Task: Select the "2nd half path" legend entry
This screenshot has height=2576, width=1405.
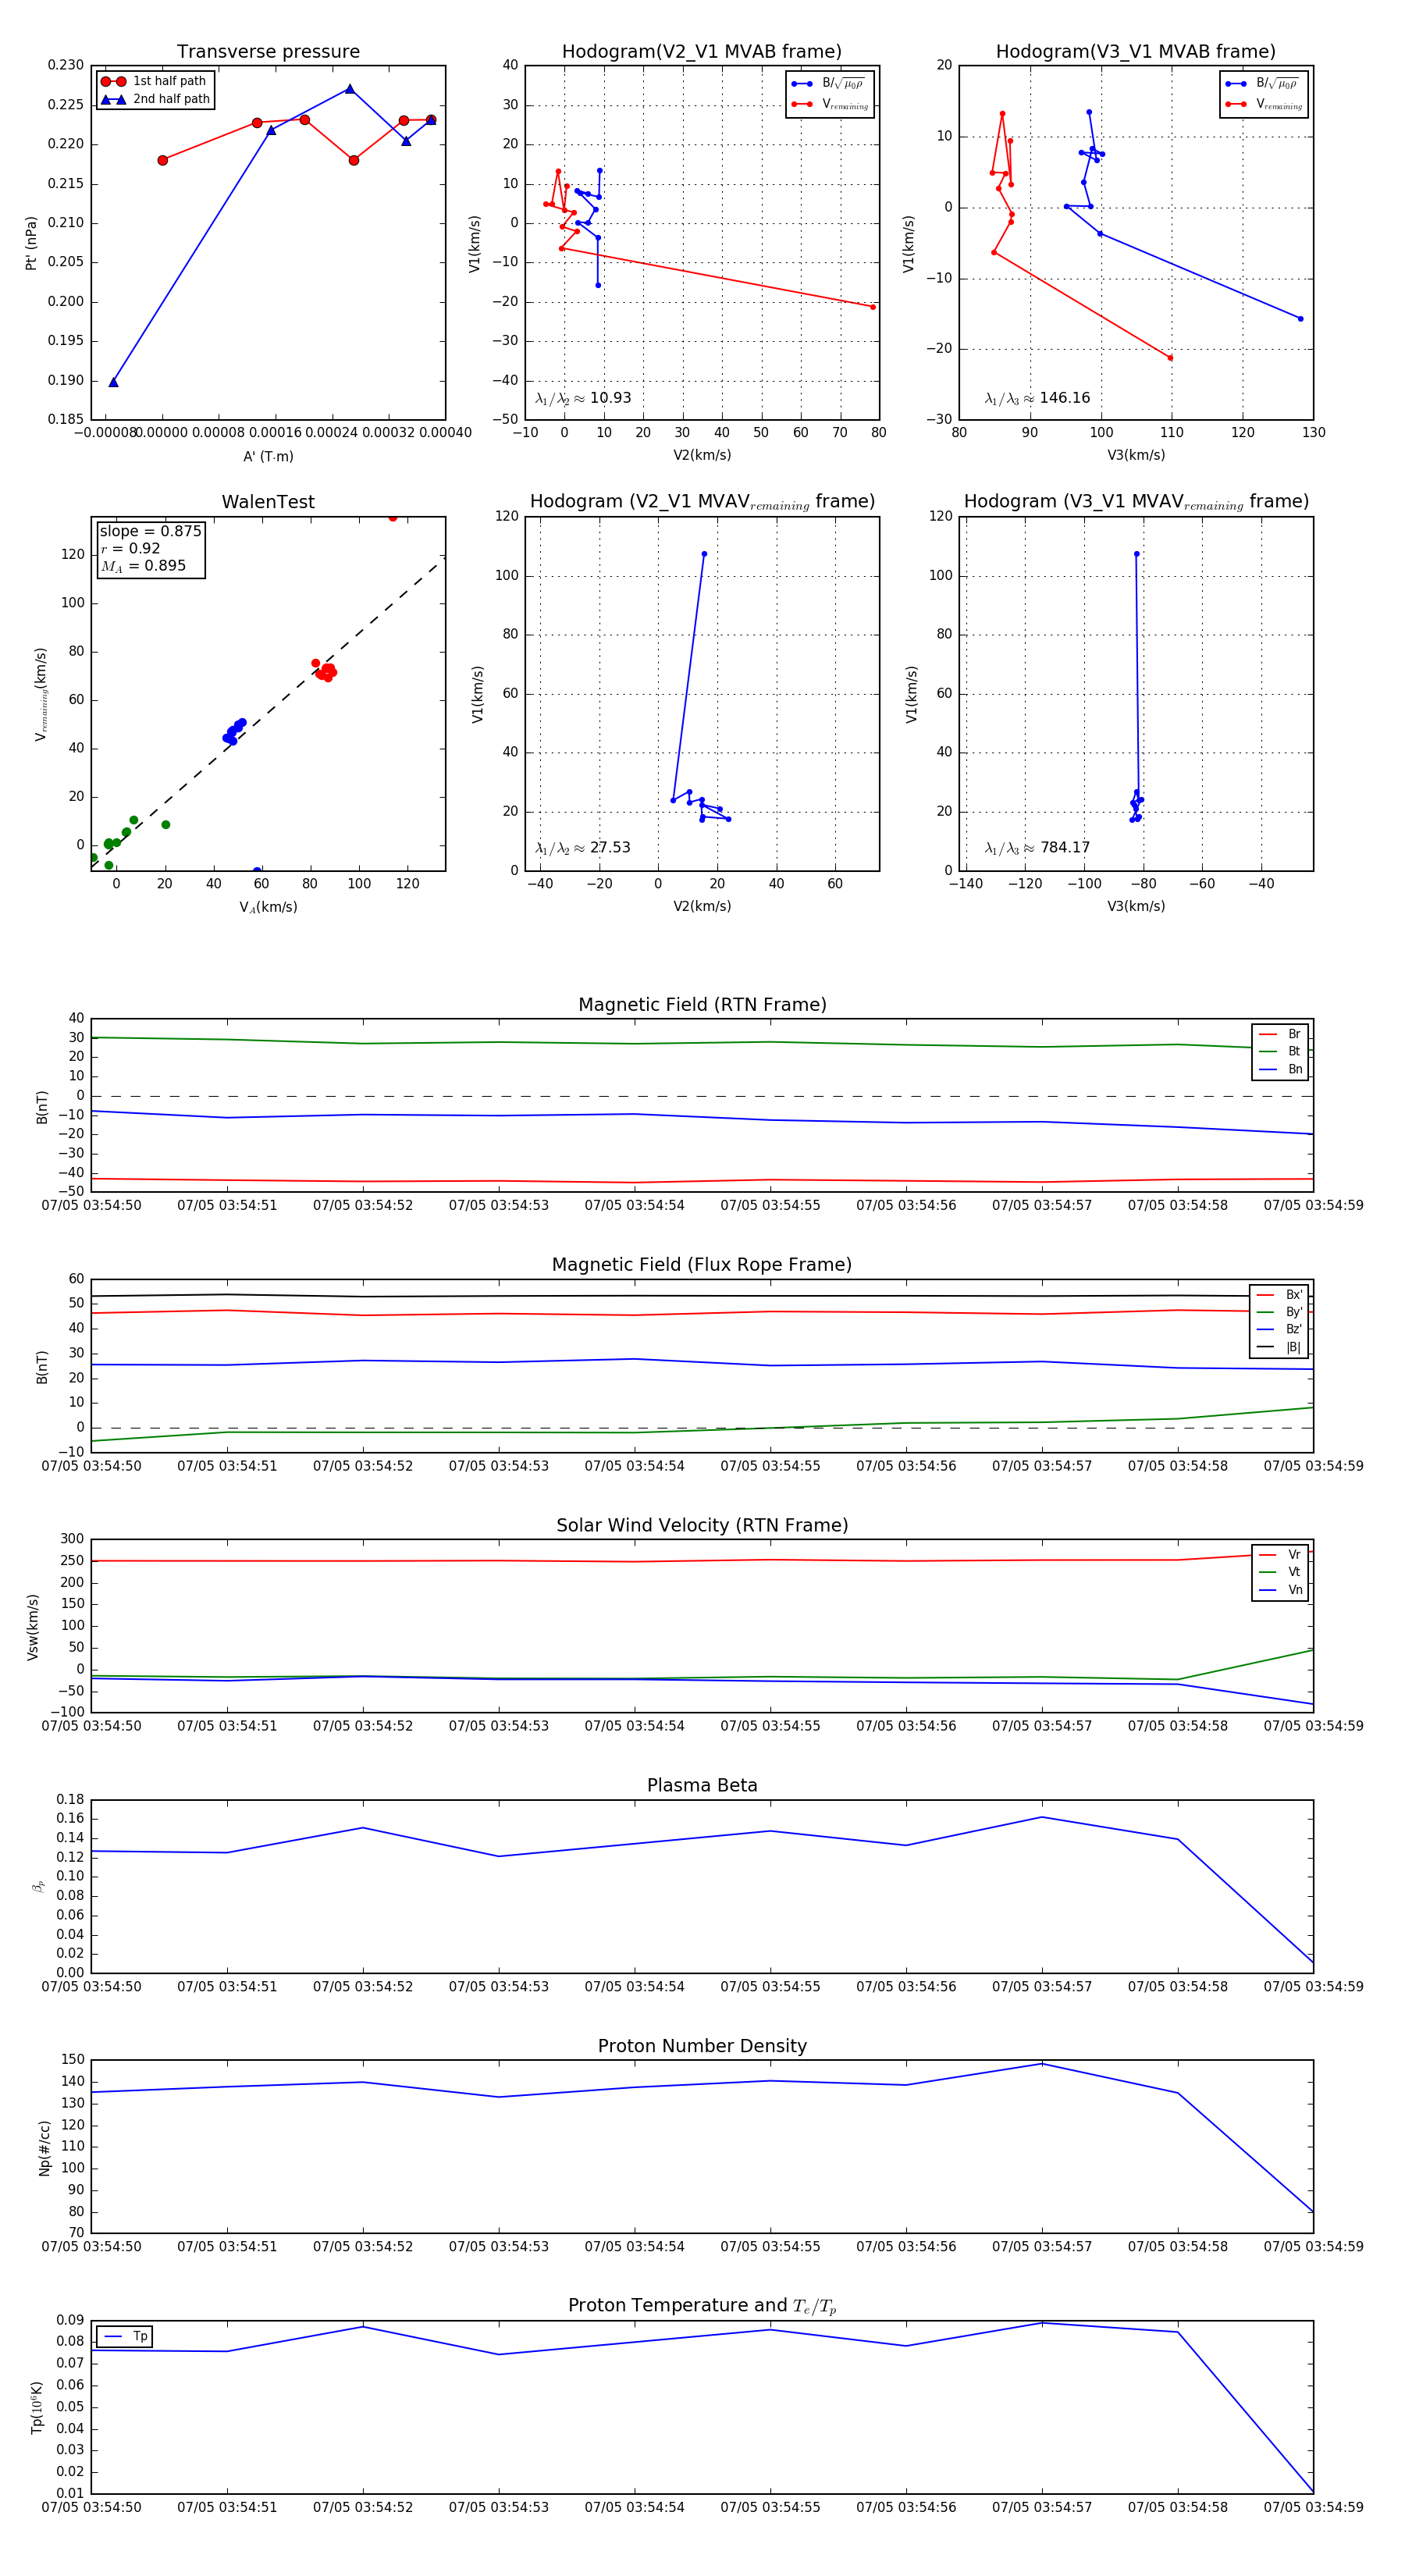Action: point(156,99)
